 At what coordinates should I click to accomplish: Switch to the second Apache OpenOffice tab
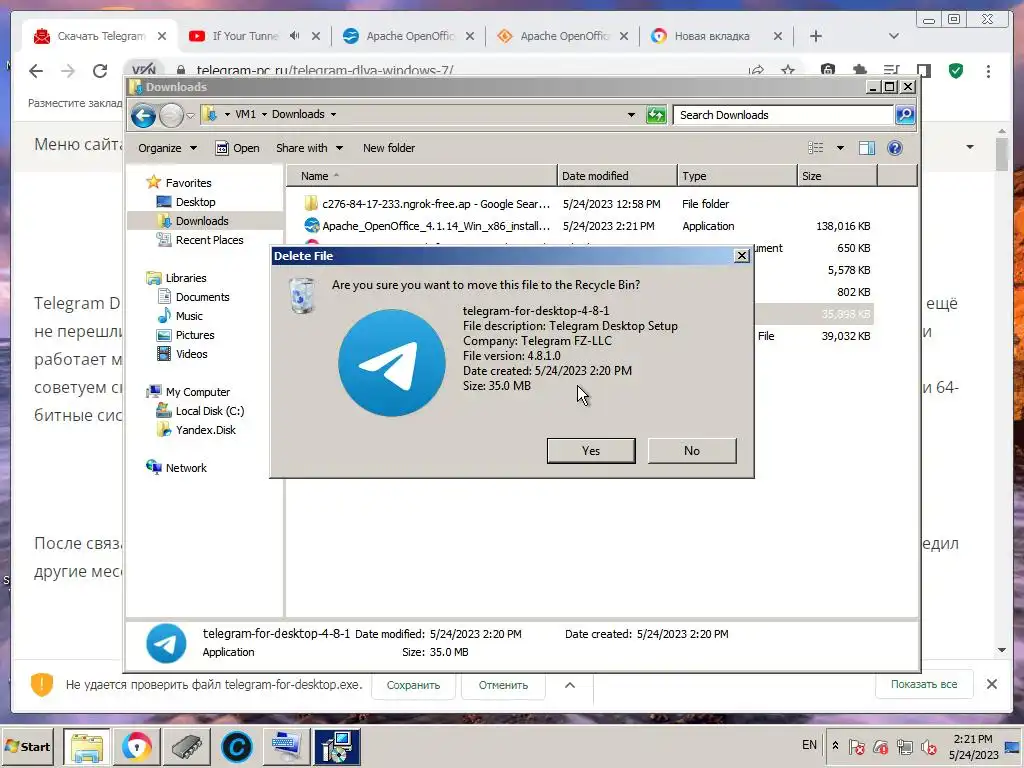564,36
